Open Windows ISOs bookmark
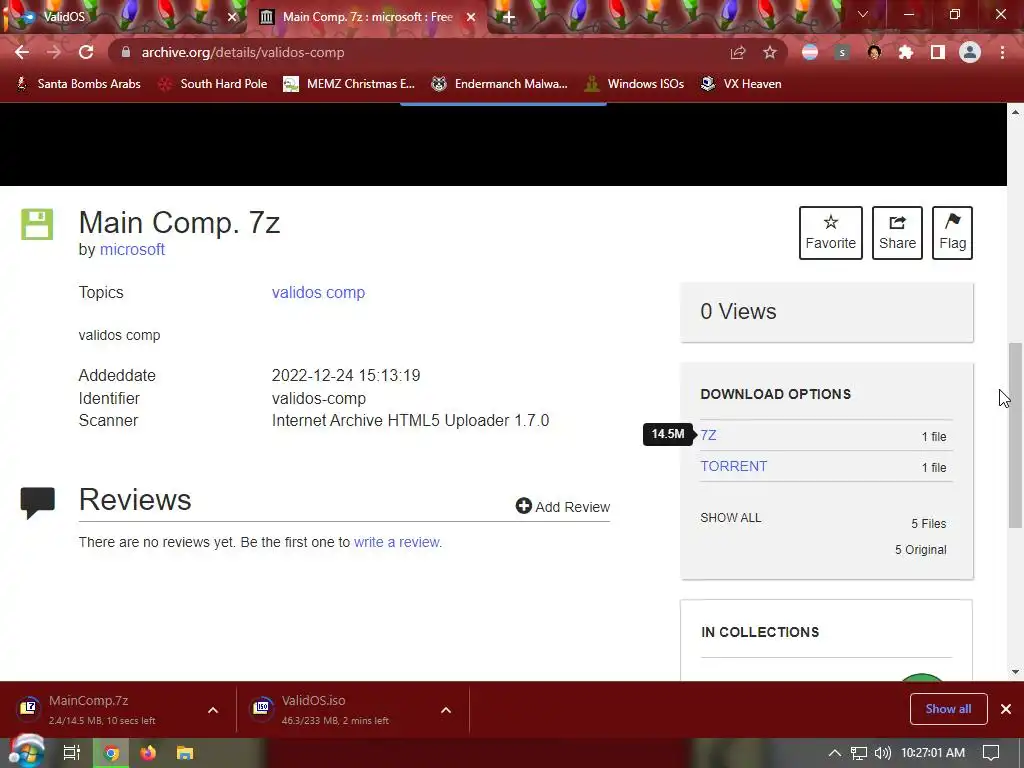 (635, 84)
